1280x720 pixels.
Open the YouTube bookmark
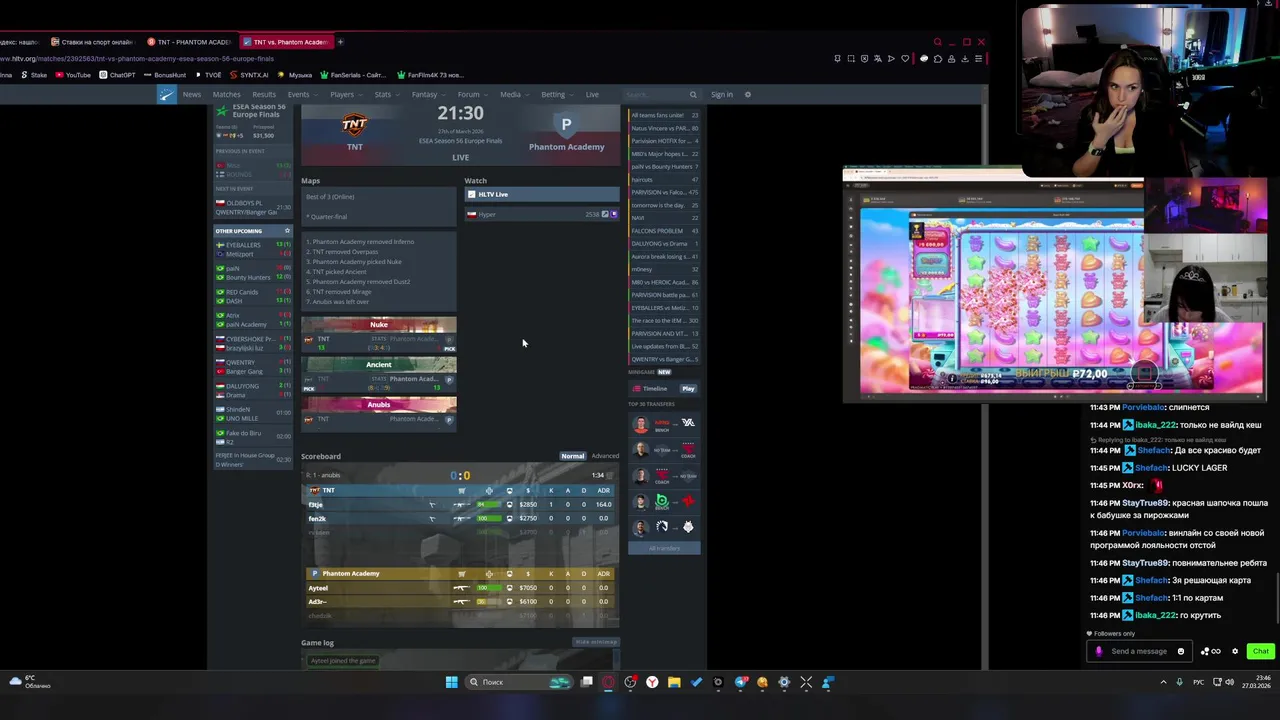(72, 75)
